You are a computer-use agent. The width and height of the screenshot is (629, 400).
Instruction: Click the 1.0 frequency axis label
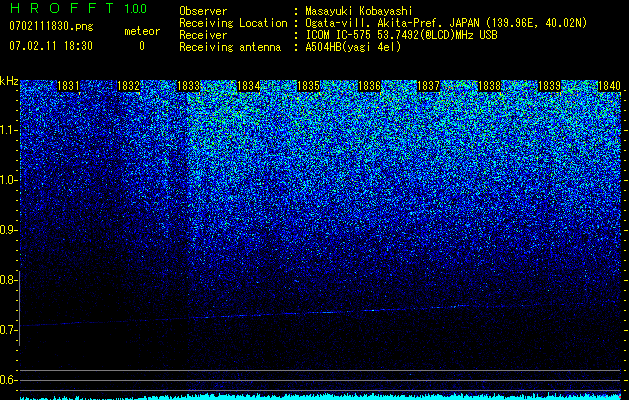(x=9, y=180)
